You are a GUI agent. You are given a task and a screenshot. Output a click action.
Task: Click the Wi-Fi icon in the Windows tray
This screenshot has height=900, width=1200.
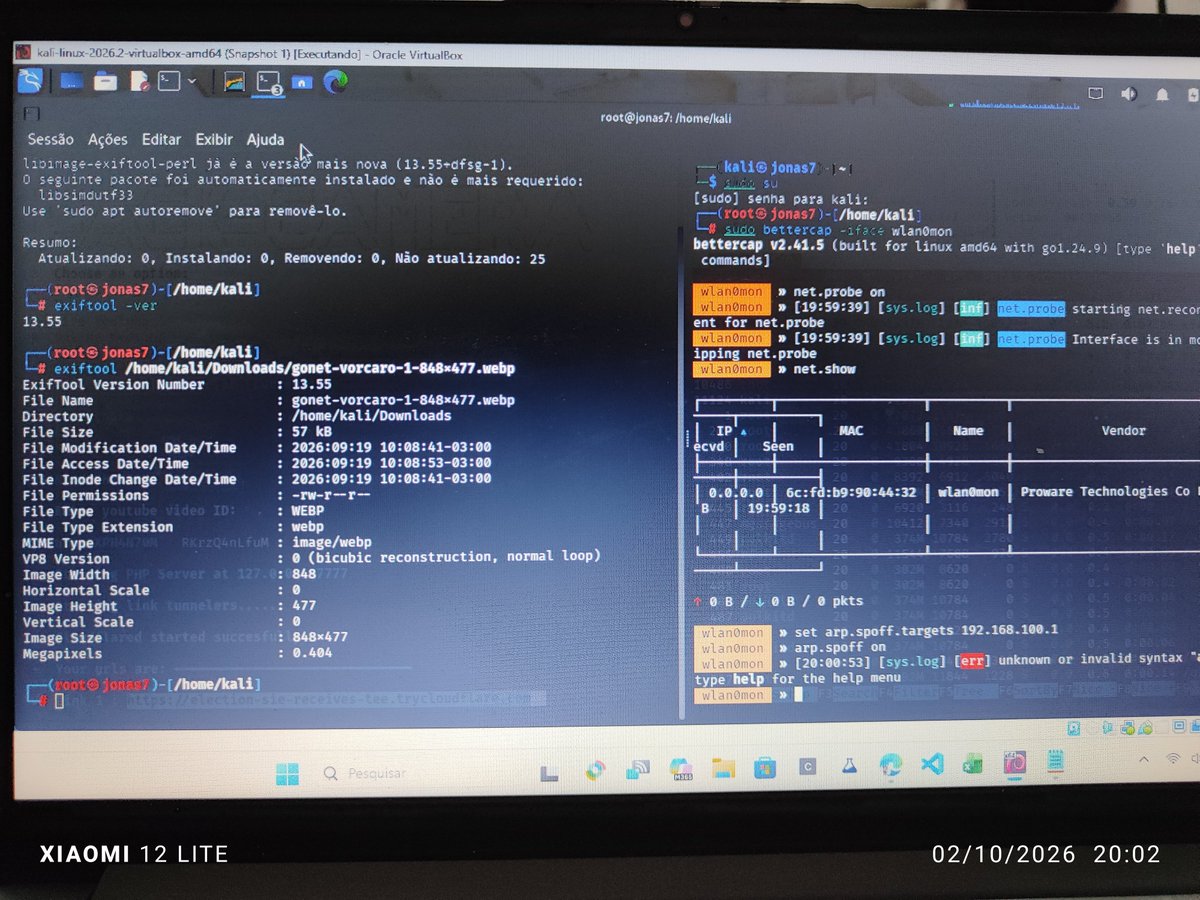pyautogui.click(x=1172, y=760)
